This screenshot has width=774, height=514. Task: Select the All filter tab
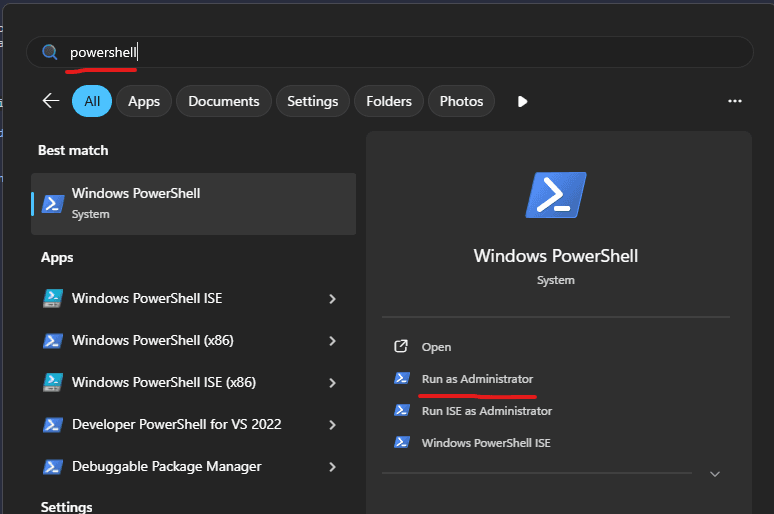(92, 101)
